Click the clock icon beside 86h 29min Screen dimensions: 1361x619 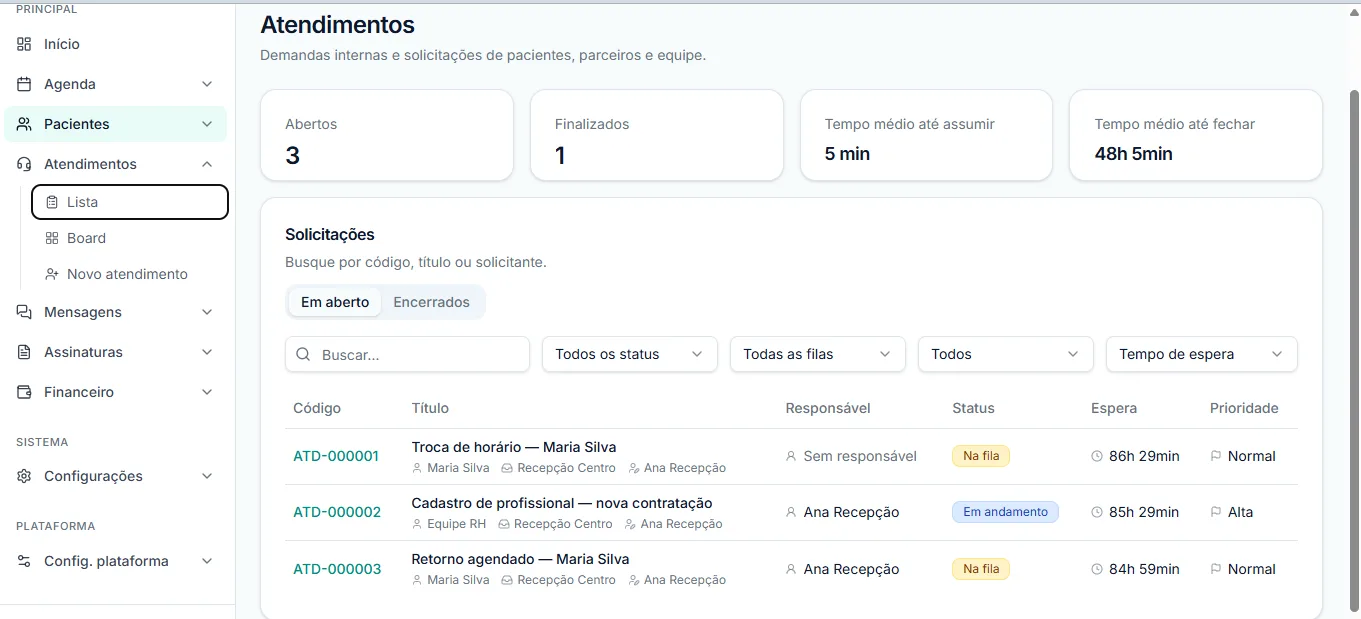point(1097,456)
